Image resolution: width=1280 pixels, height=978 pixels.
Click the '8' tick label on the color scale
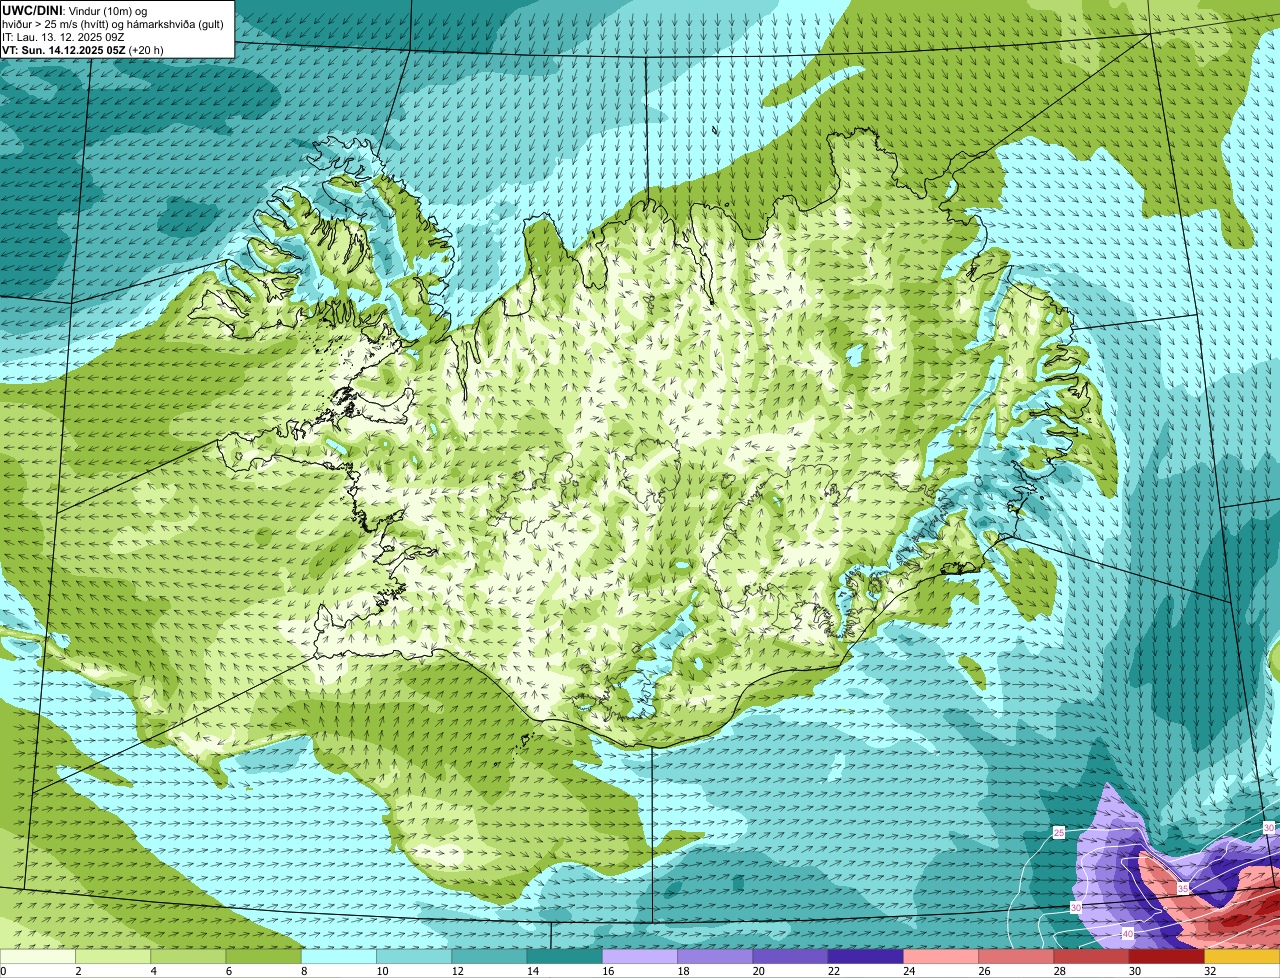303,971
